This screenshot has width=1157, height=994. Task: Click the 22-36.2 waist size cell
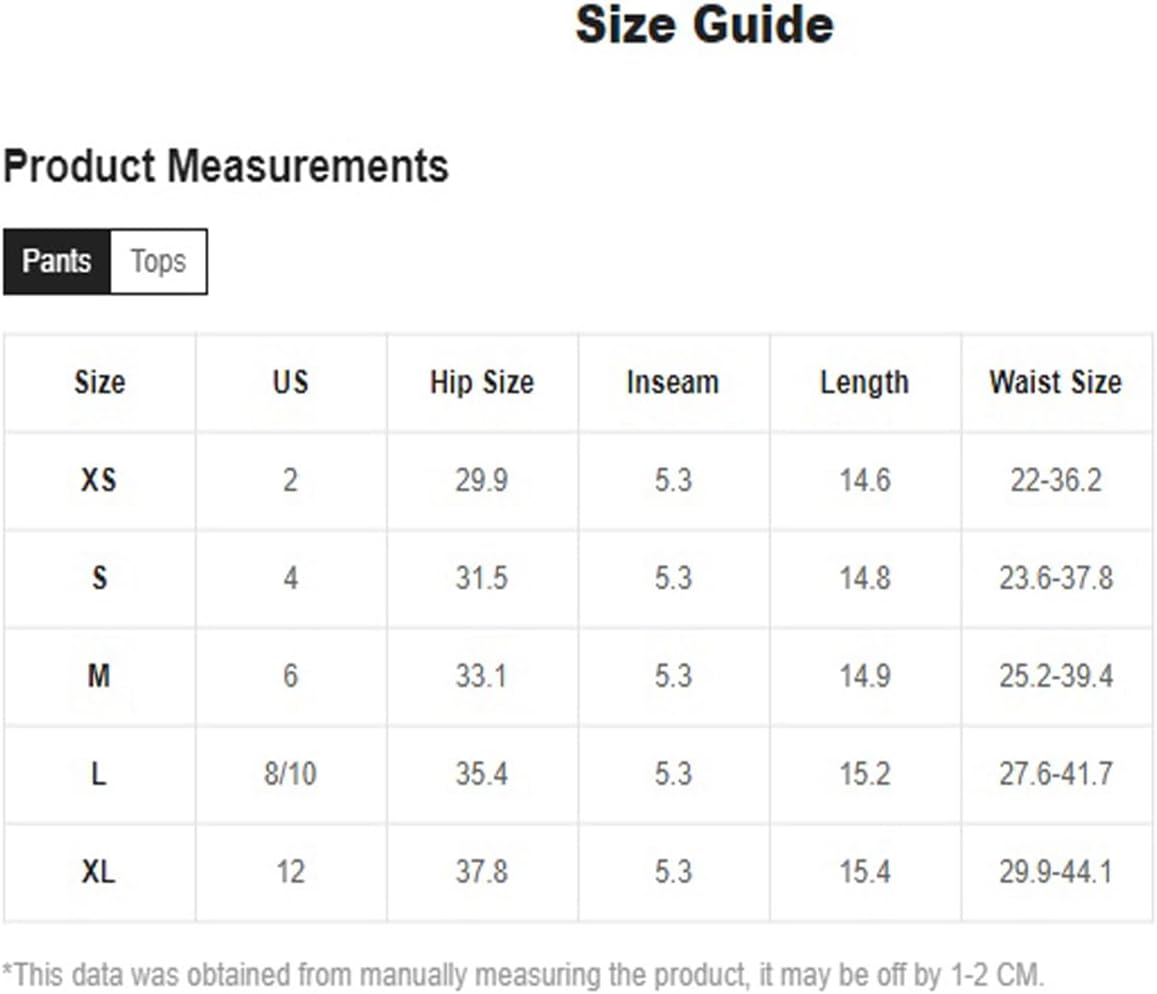1056,480
